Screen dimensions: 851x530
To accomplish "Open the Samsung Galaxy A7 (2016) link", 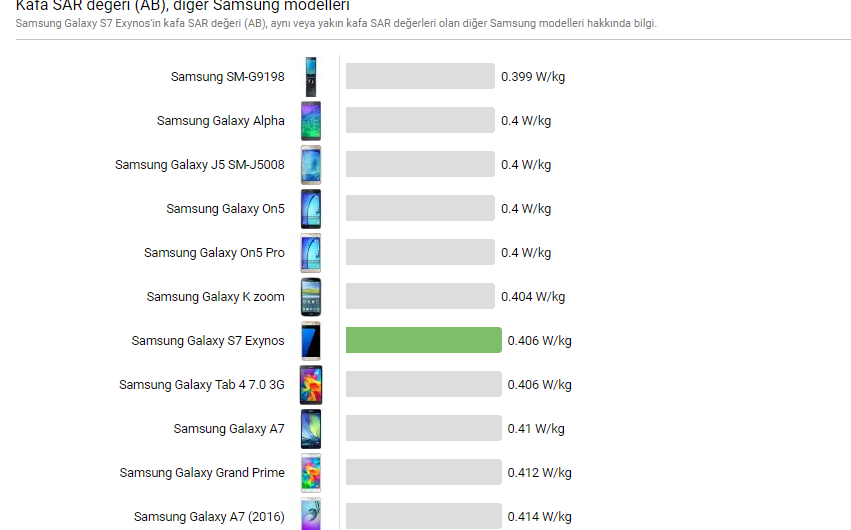I will click(209, 517).
